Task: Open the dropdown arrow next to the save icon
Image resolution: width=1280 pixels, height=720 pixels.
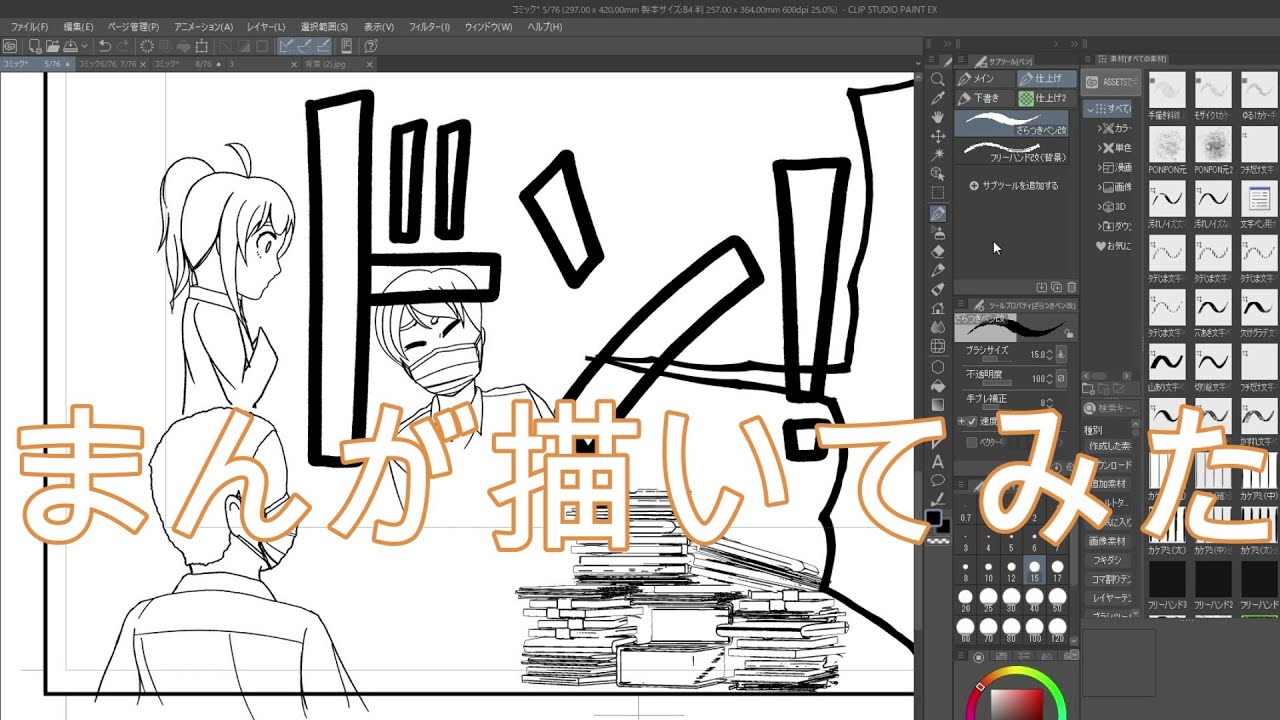Action: pyautogui.click(x=84, y=46)
